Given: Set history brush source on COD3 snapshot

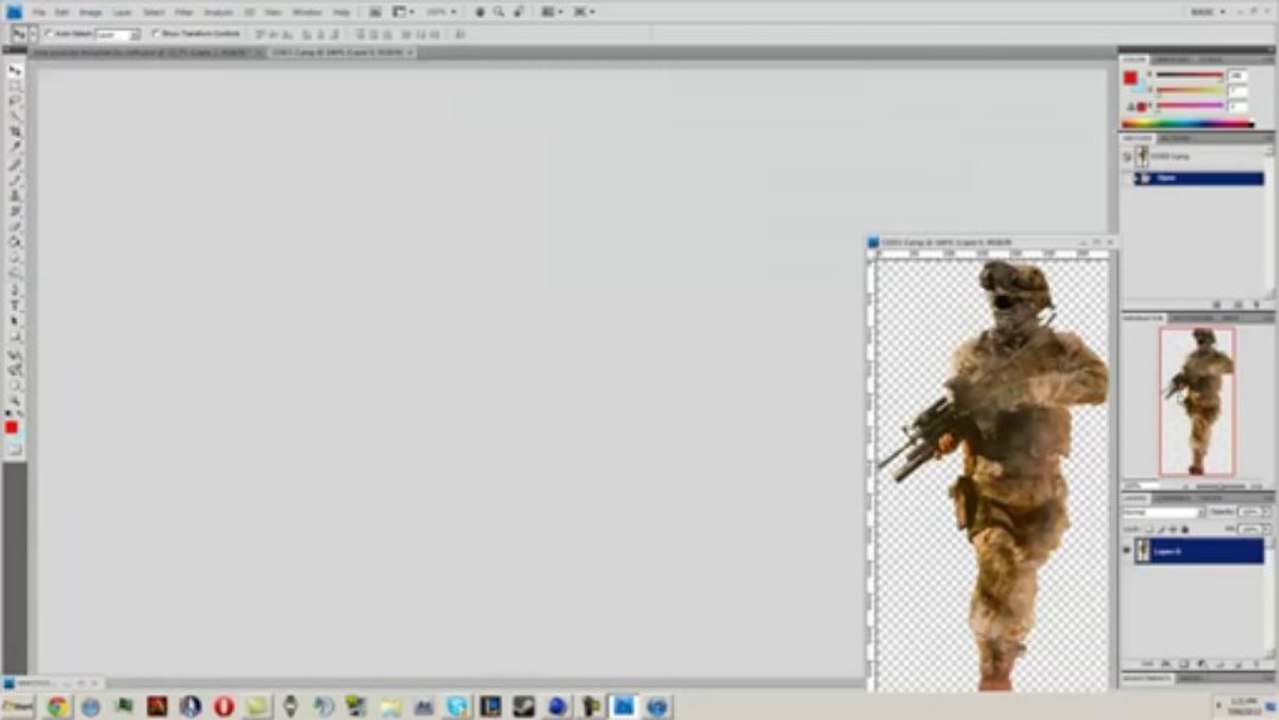Looking at the screenshot, I should point(1128,156).
